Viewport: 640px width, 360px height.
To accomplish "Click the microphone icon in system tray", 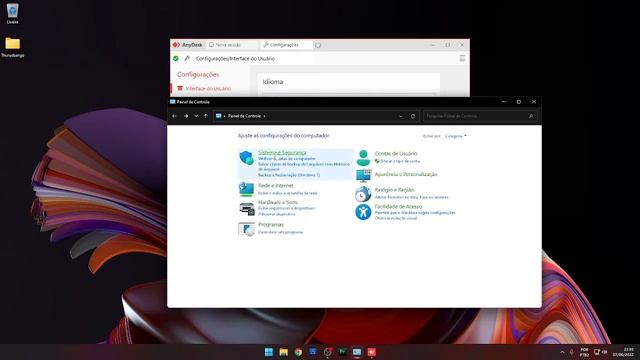I will 572,352.
